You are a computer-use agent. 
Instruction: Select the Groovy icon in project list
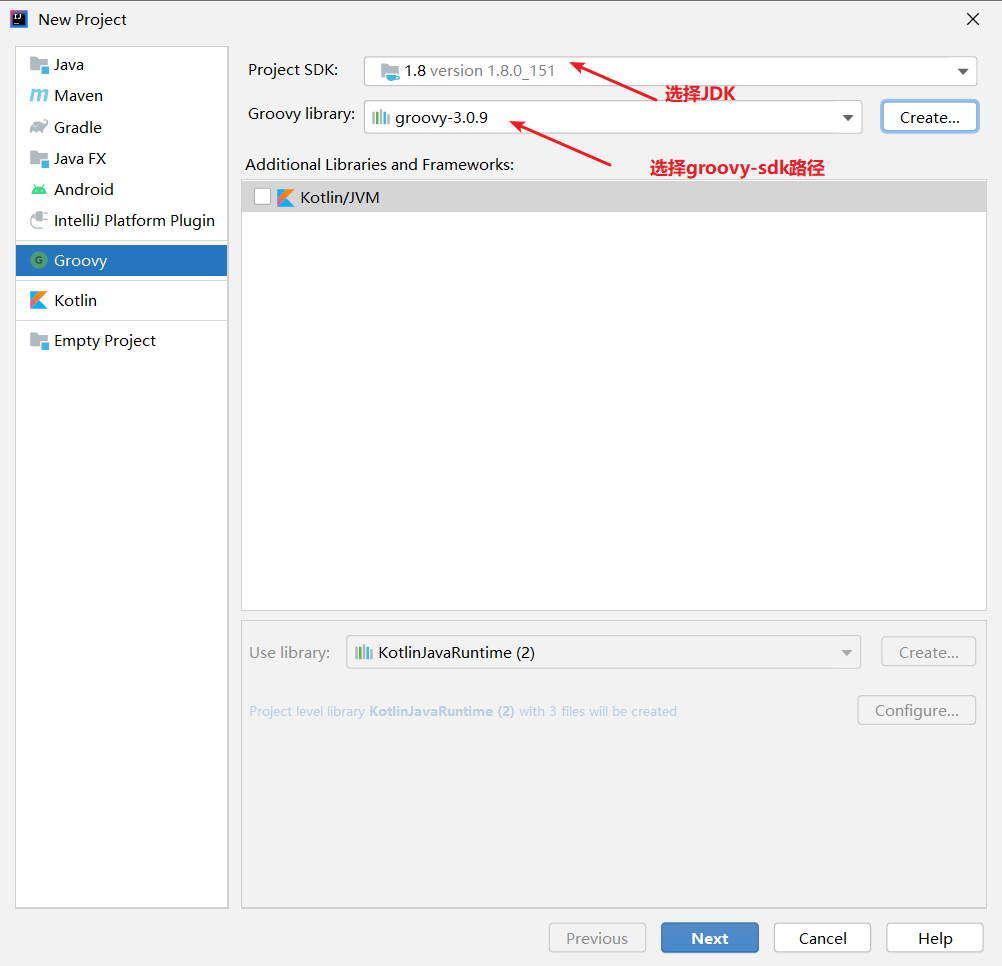pos(39,260)
